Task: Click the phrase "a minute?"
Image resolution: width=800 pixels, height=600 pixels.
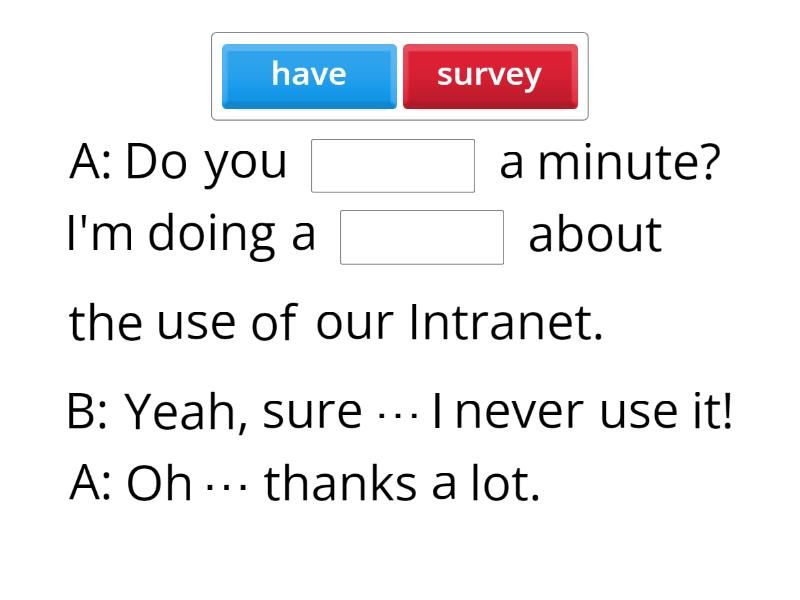Action: tap(610, 162)
